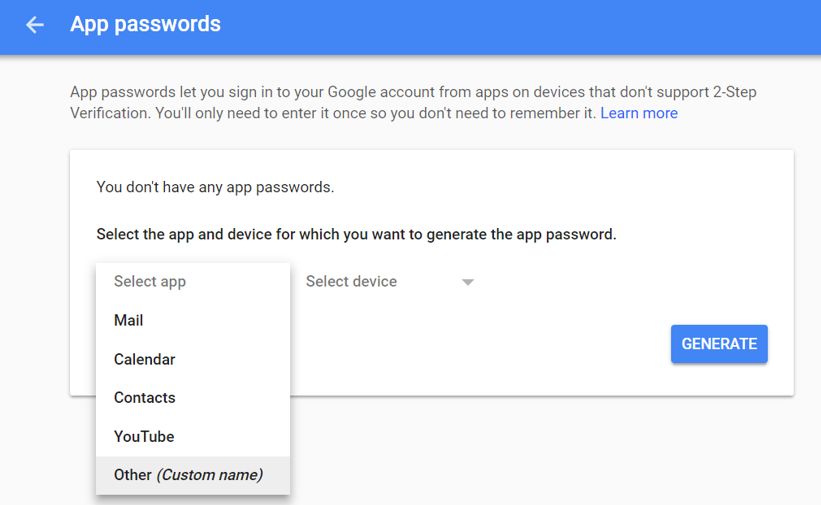This screenshot has height=505, width=821.
Task: Click the bold "Select the app and device" instruction
Action: tap(356, 235)
